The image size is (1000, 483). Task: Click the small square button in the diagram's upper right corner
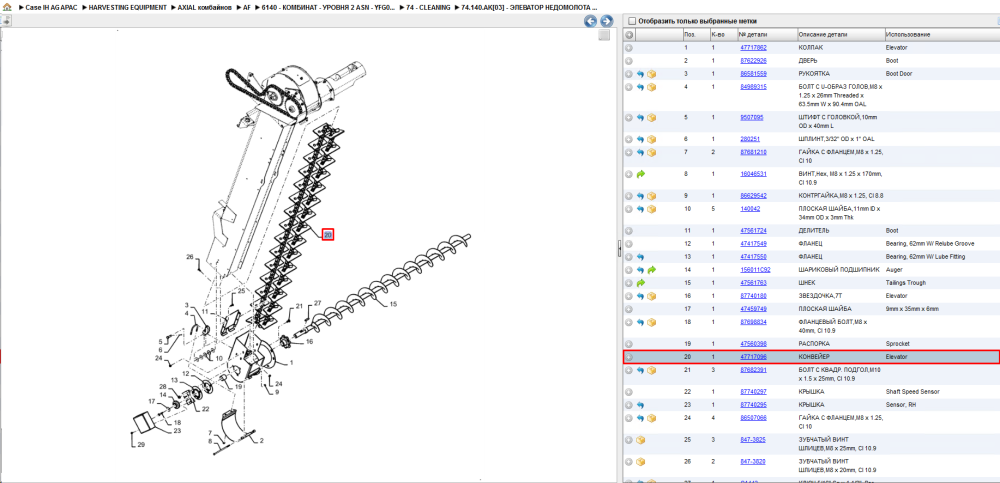[605, 36]
